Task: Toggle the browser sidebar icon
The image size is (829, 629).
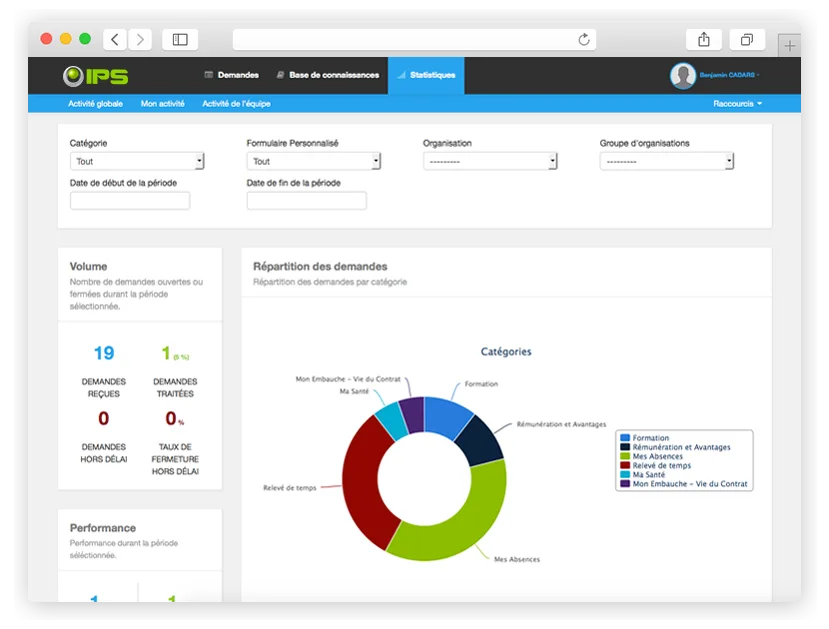Action: click(180, 40)
